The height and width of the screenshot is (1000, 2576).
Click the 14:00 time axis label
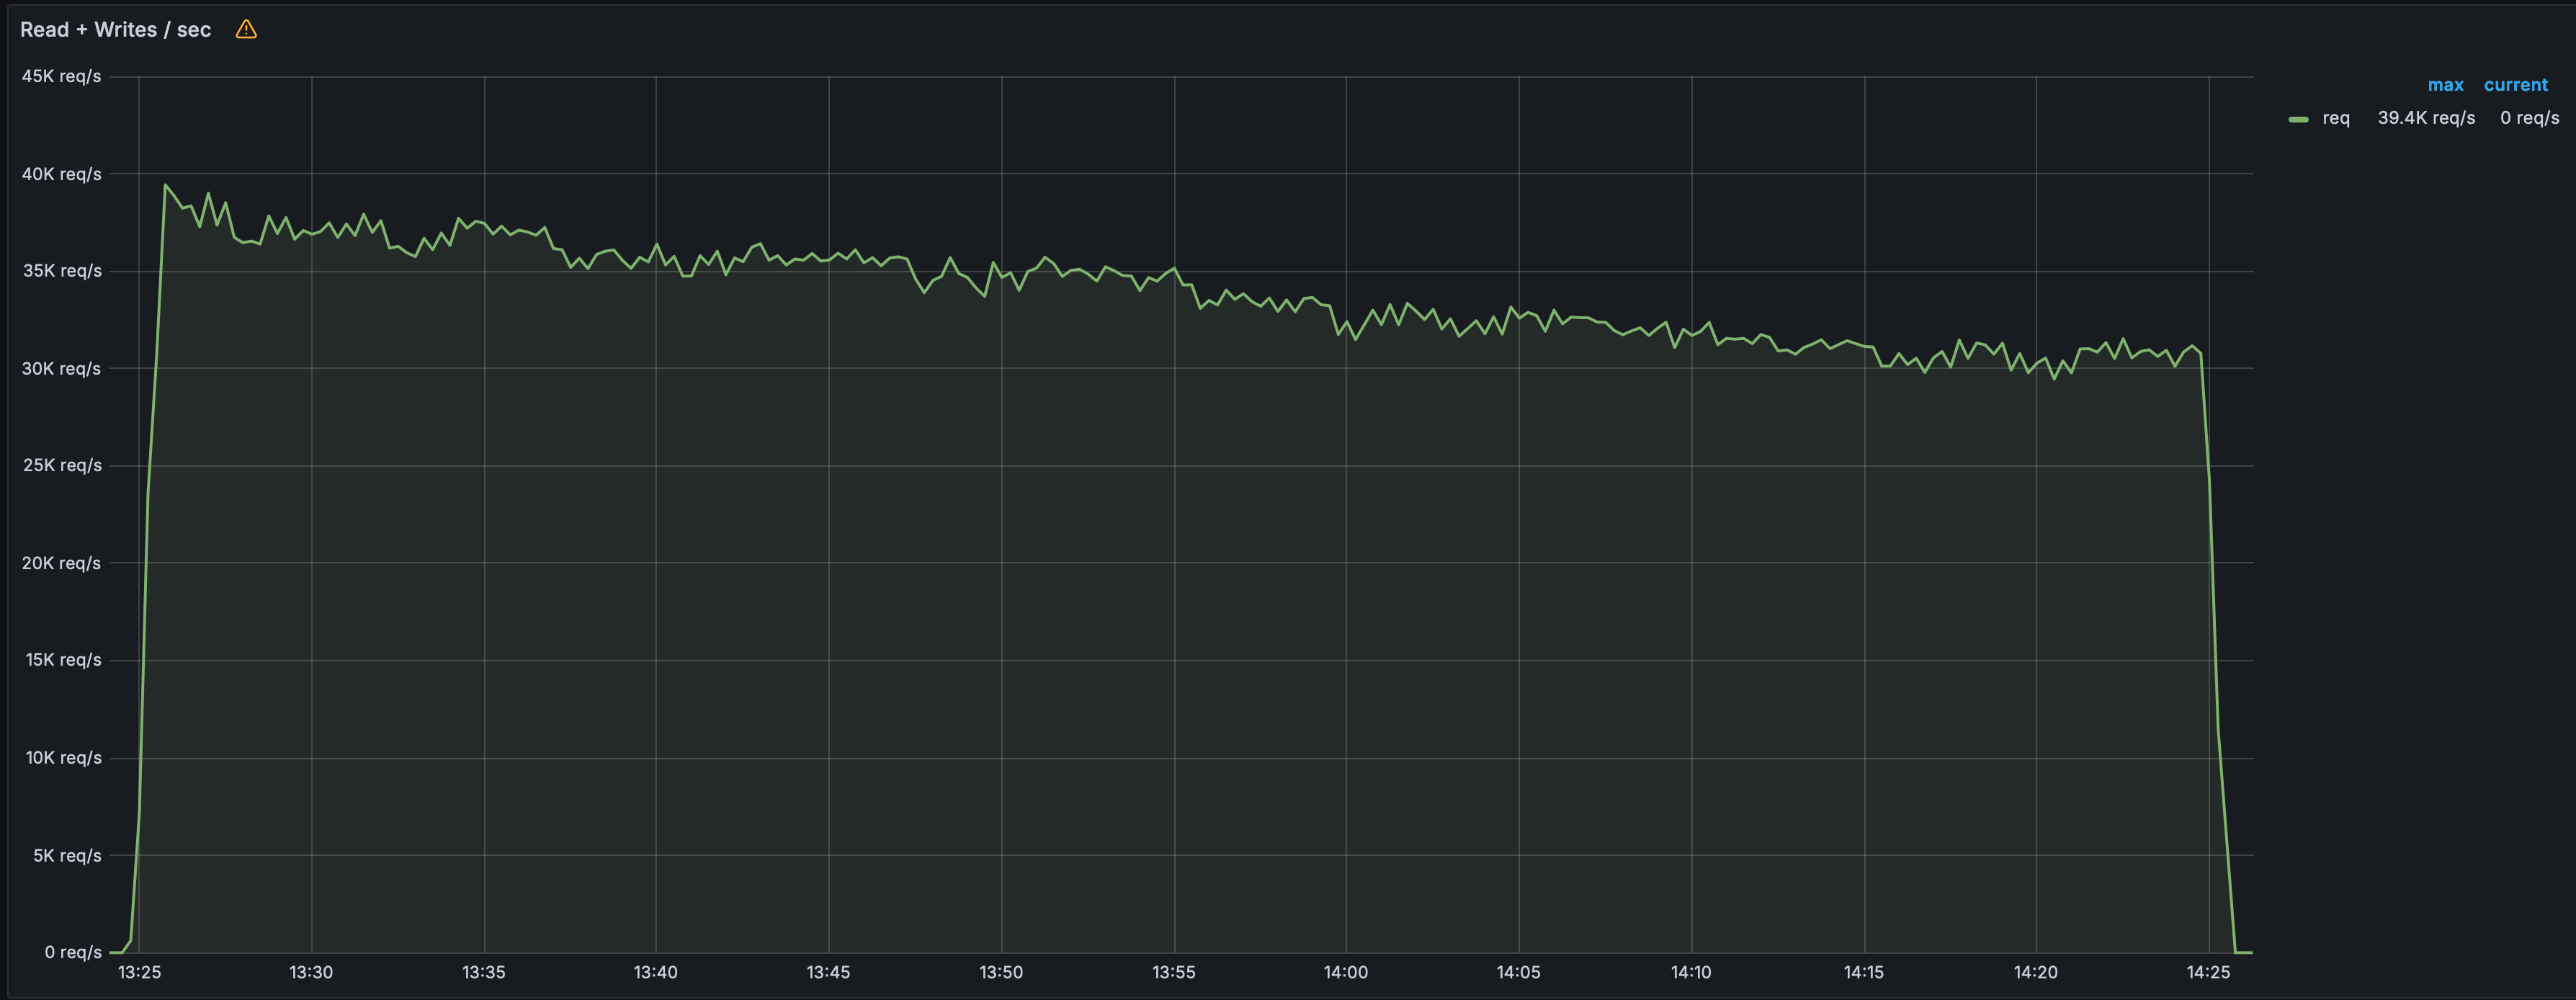(x=1346, y=972)
